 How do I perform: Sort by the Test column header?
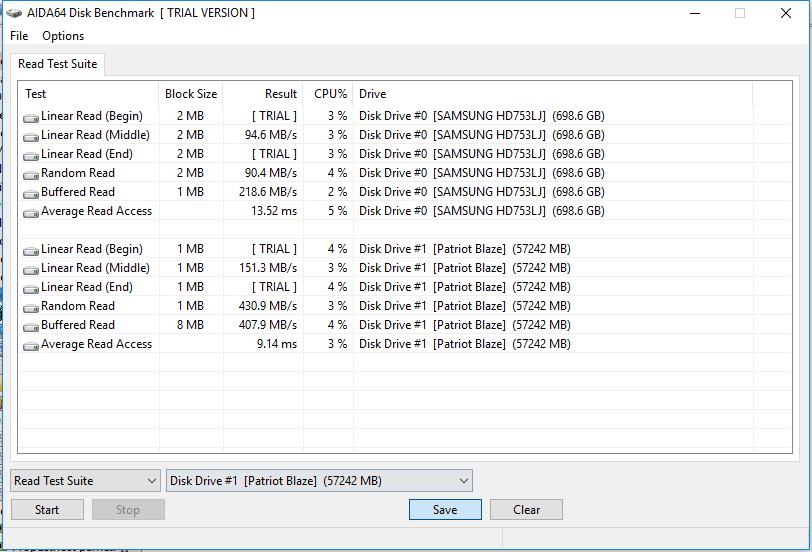88,94
